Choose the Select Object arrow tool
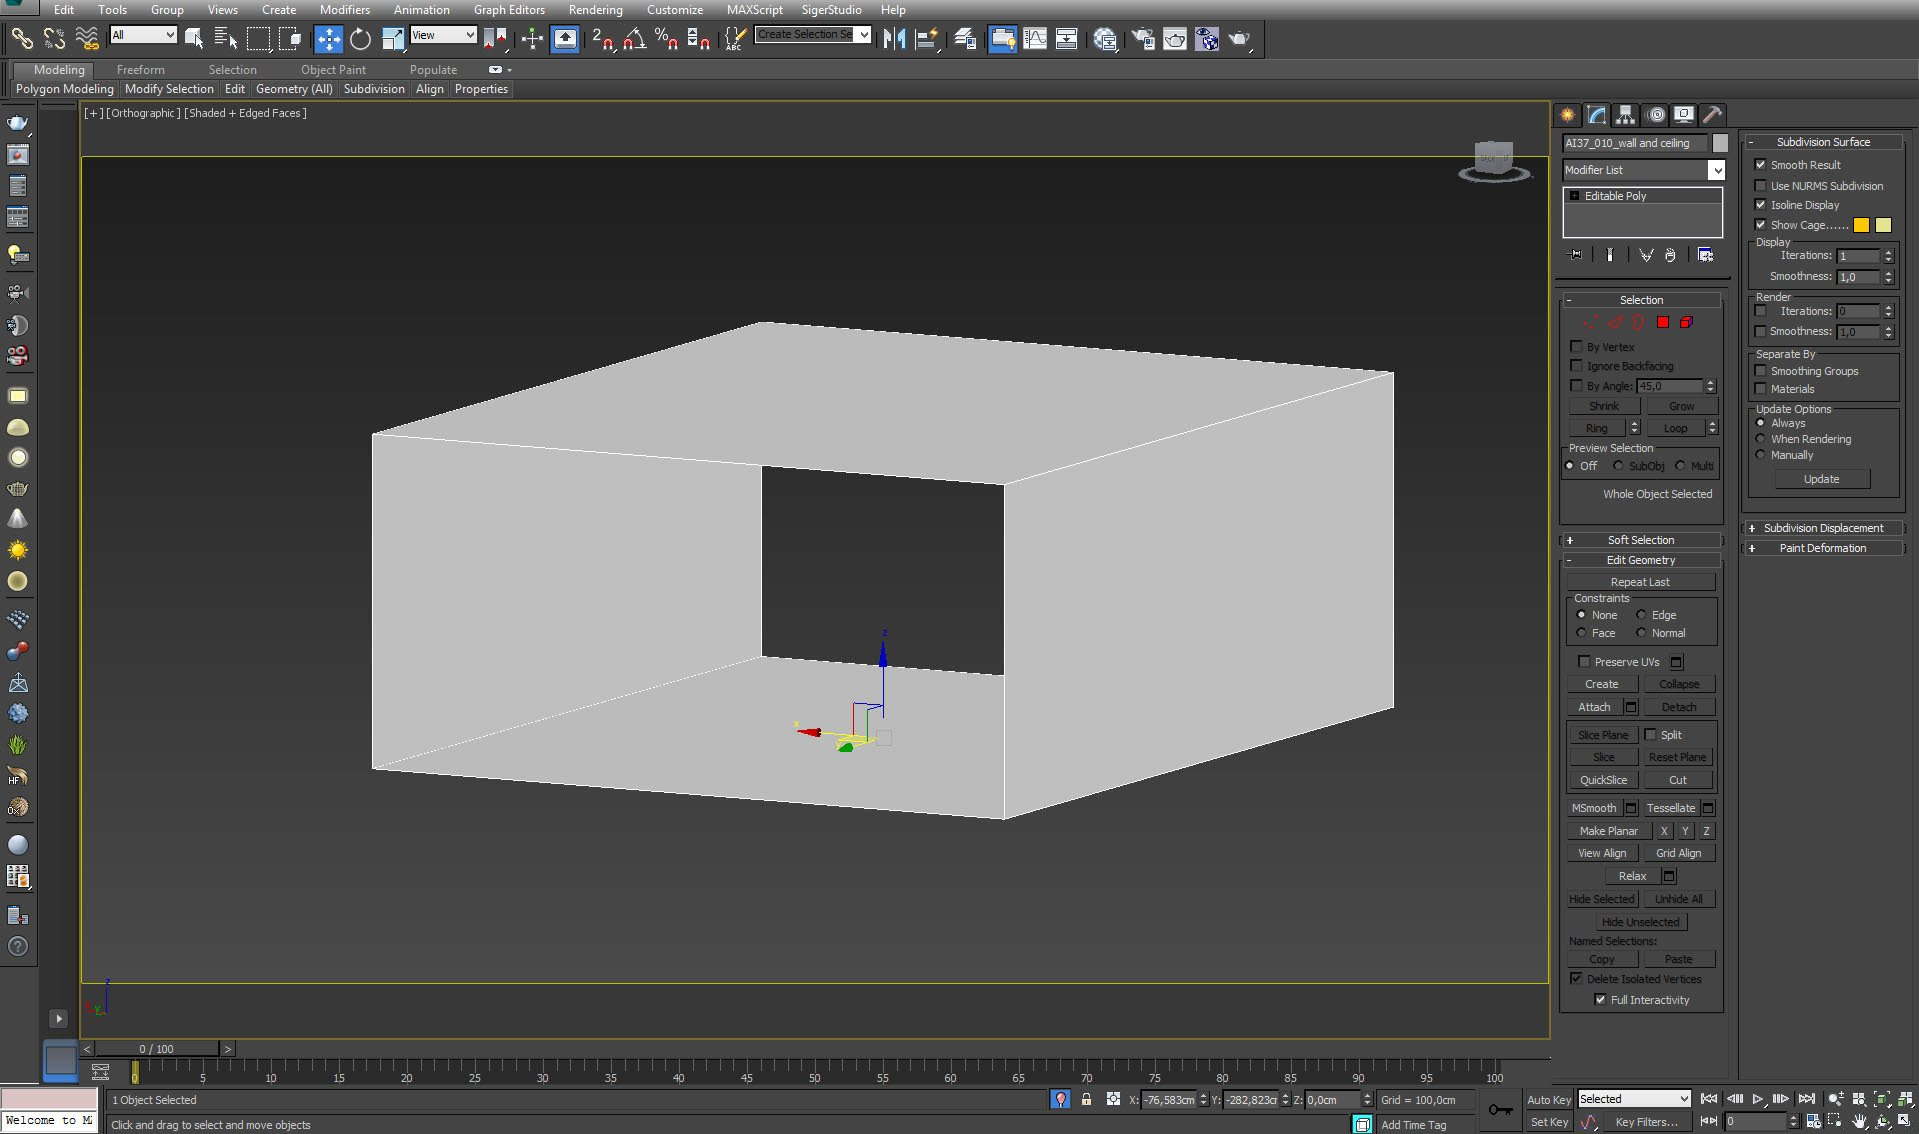1919x1134 pixels. coord(194,39)
